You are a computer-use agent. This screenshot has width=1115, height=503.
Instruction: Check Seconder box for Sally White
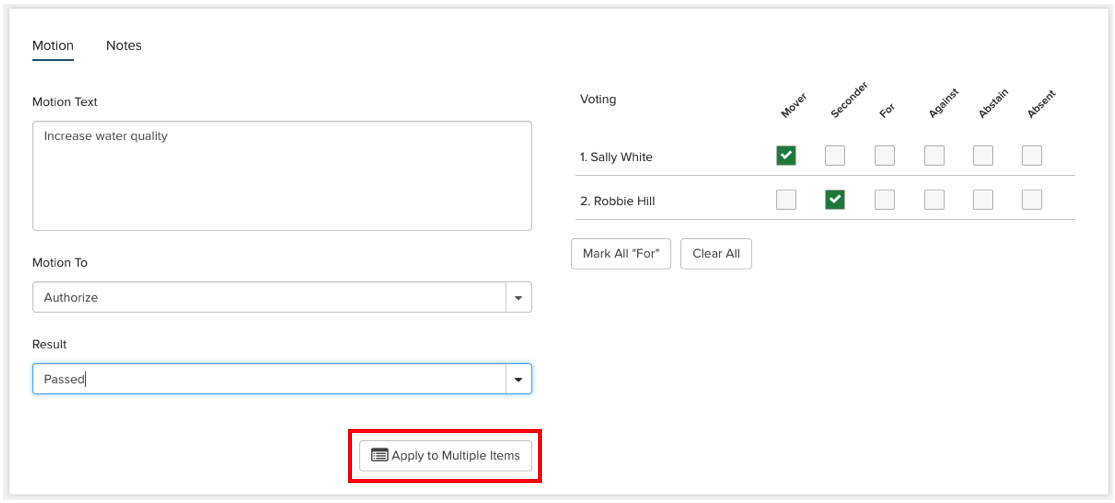point(835,155)
